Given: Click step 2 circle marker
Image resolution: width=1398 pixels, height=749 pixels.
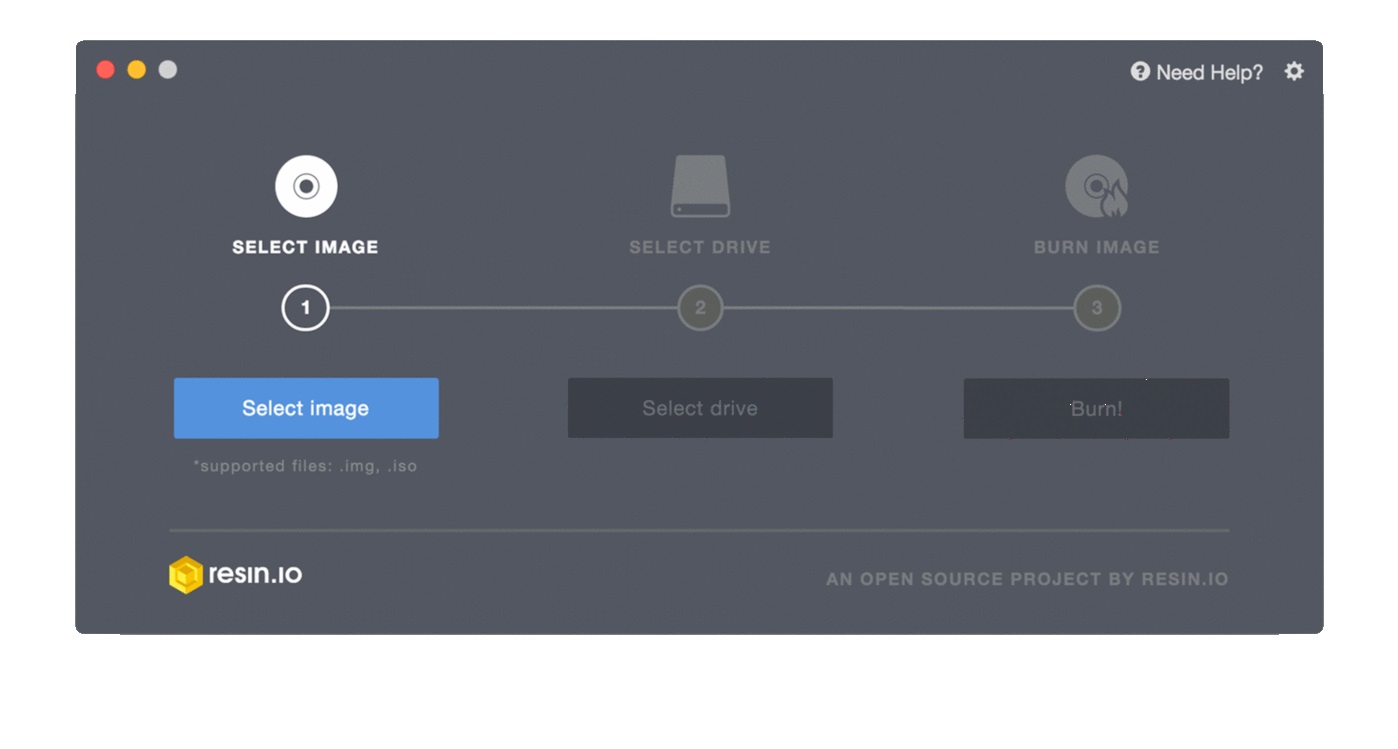Looking at the screenshot, I should tap(700, 308).
